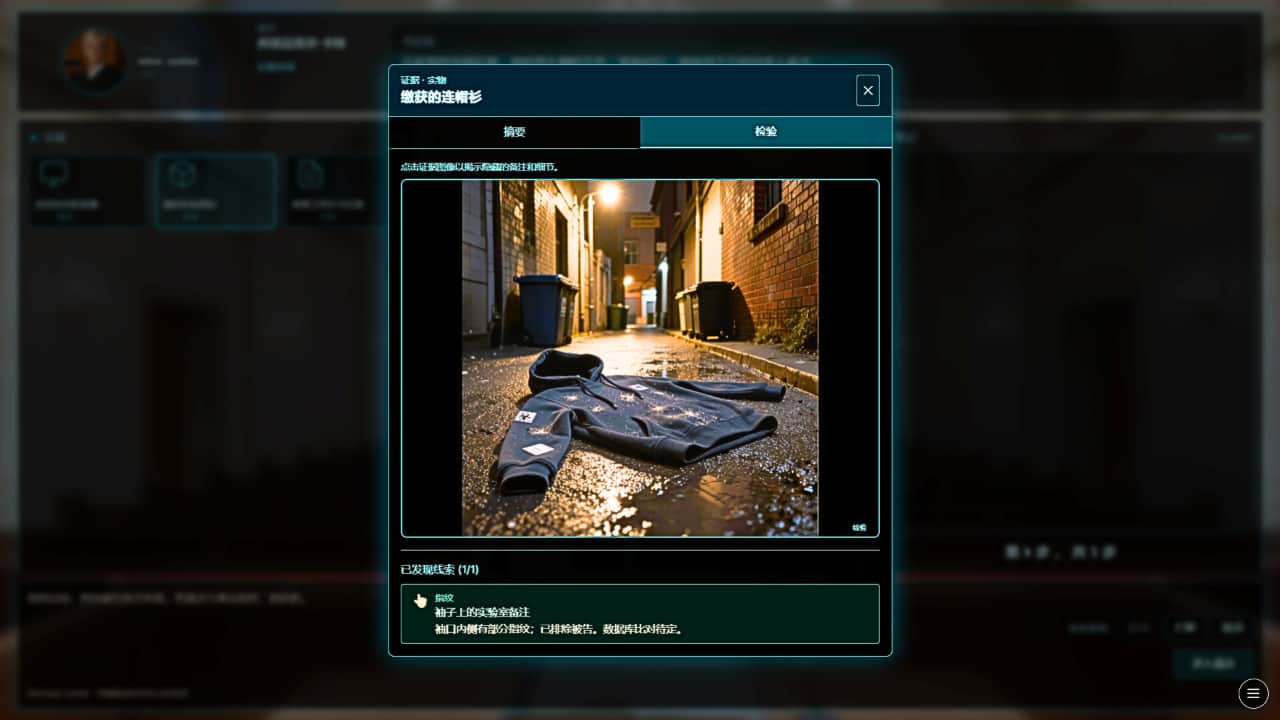The image size is (1280, 720).
Task: Inspect the white tag near hoodie shoulder
Action: coord(525,416)
